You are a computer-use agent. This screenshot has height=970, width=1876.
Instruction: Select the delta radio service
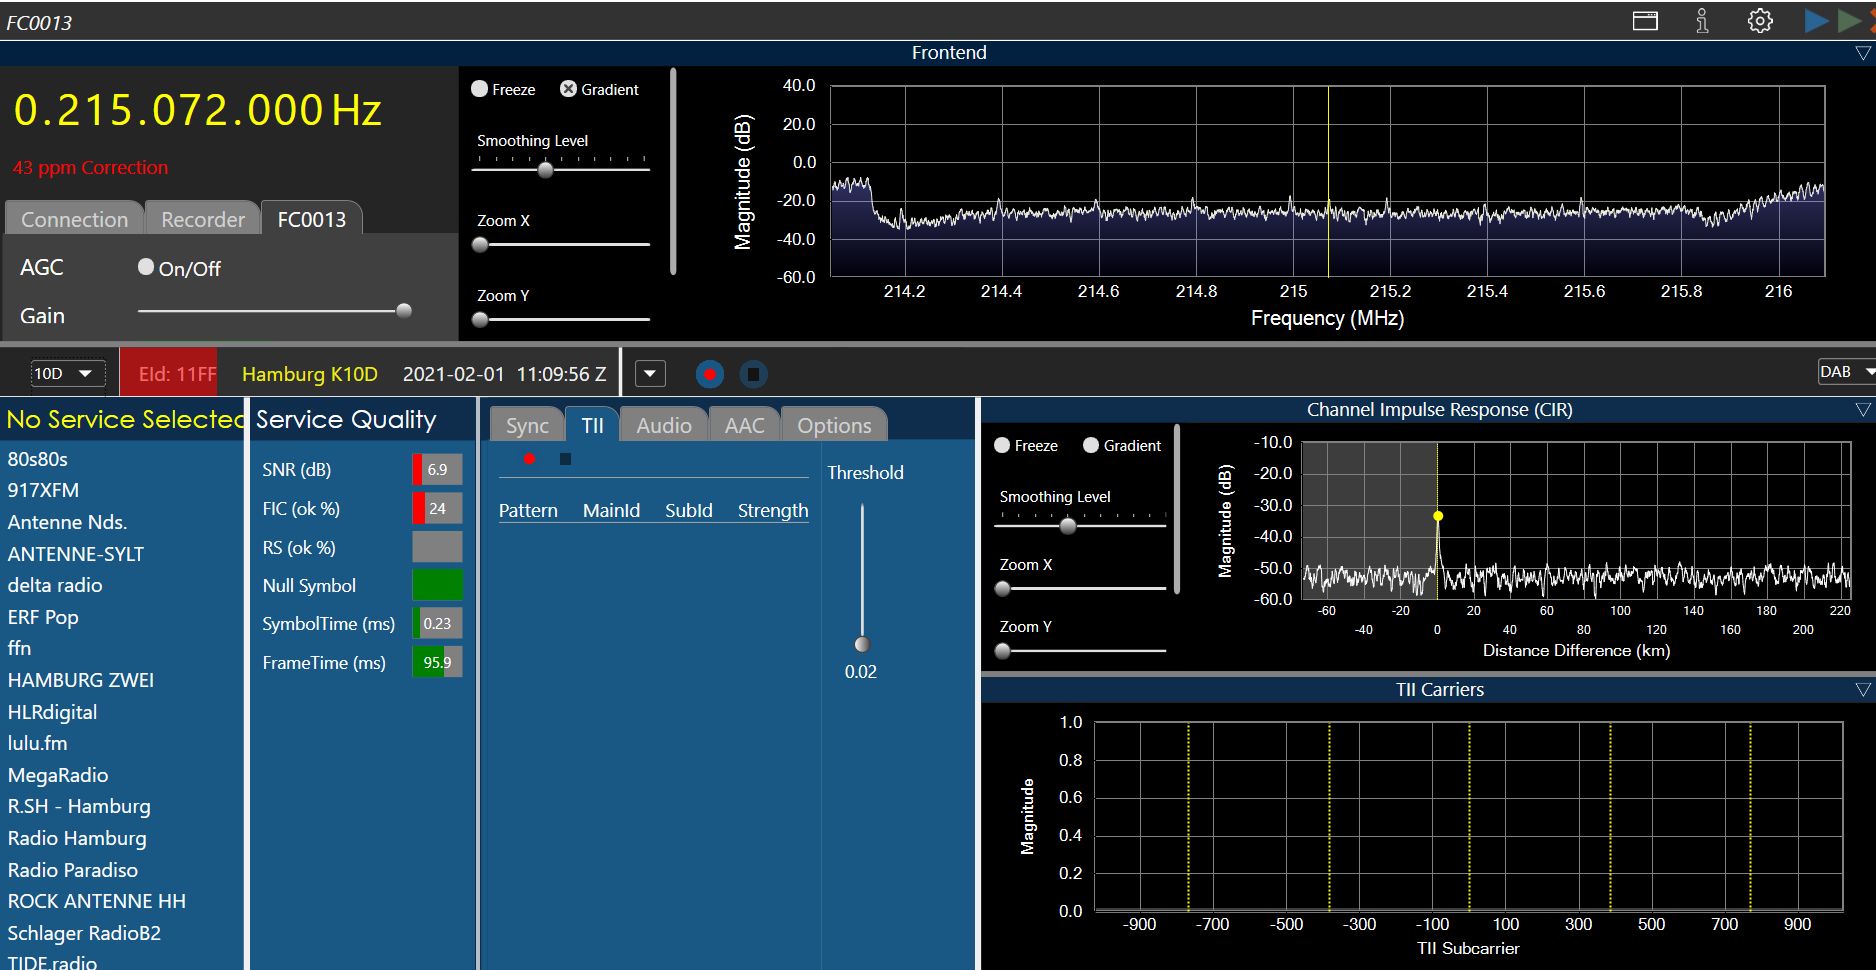click(x=55, y=585)
